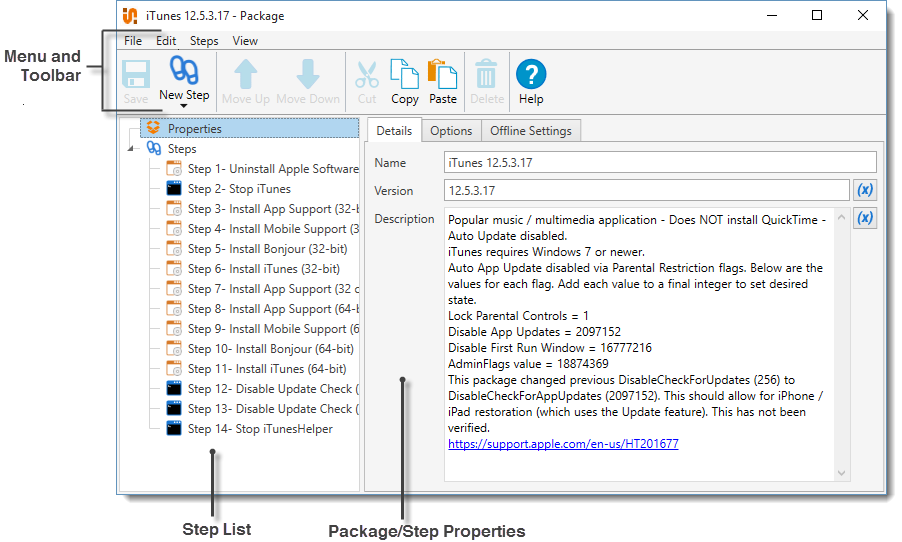Switch to the Options tab
The width and height of the screenshot is (902, 542).
pyautogui.click(x=451, y=131)
